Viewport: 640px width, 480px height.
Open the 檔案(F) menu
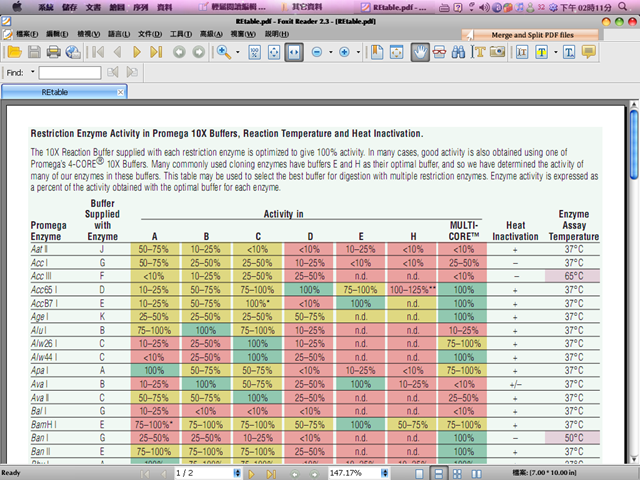tap(27, 34)
